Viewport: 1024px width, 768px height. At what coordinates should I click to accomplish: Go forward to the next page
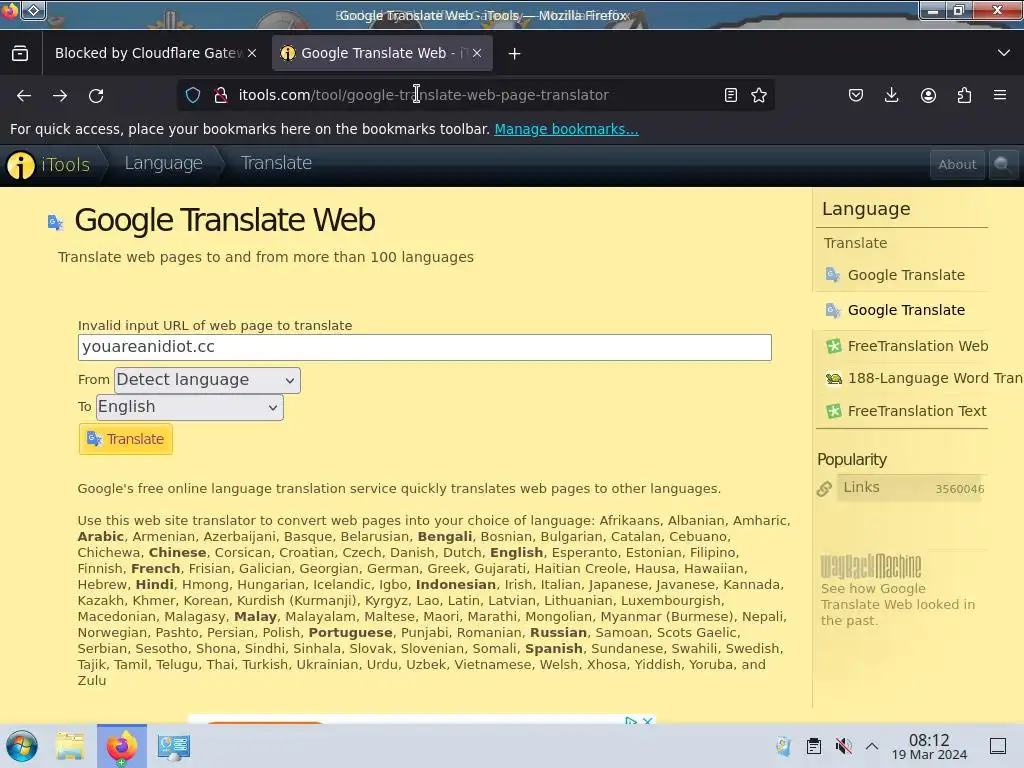pyautogui.click(x=60, y=95)
